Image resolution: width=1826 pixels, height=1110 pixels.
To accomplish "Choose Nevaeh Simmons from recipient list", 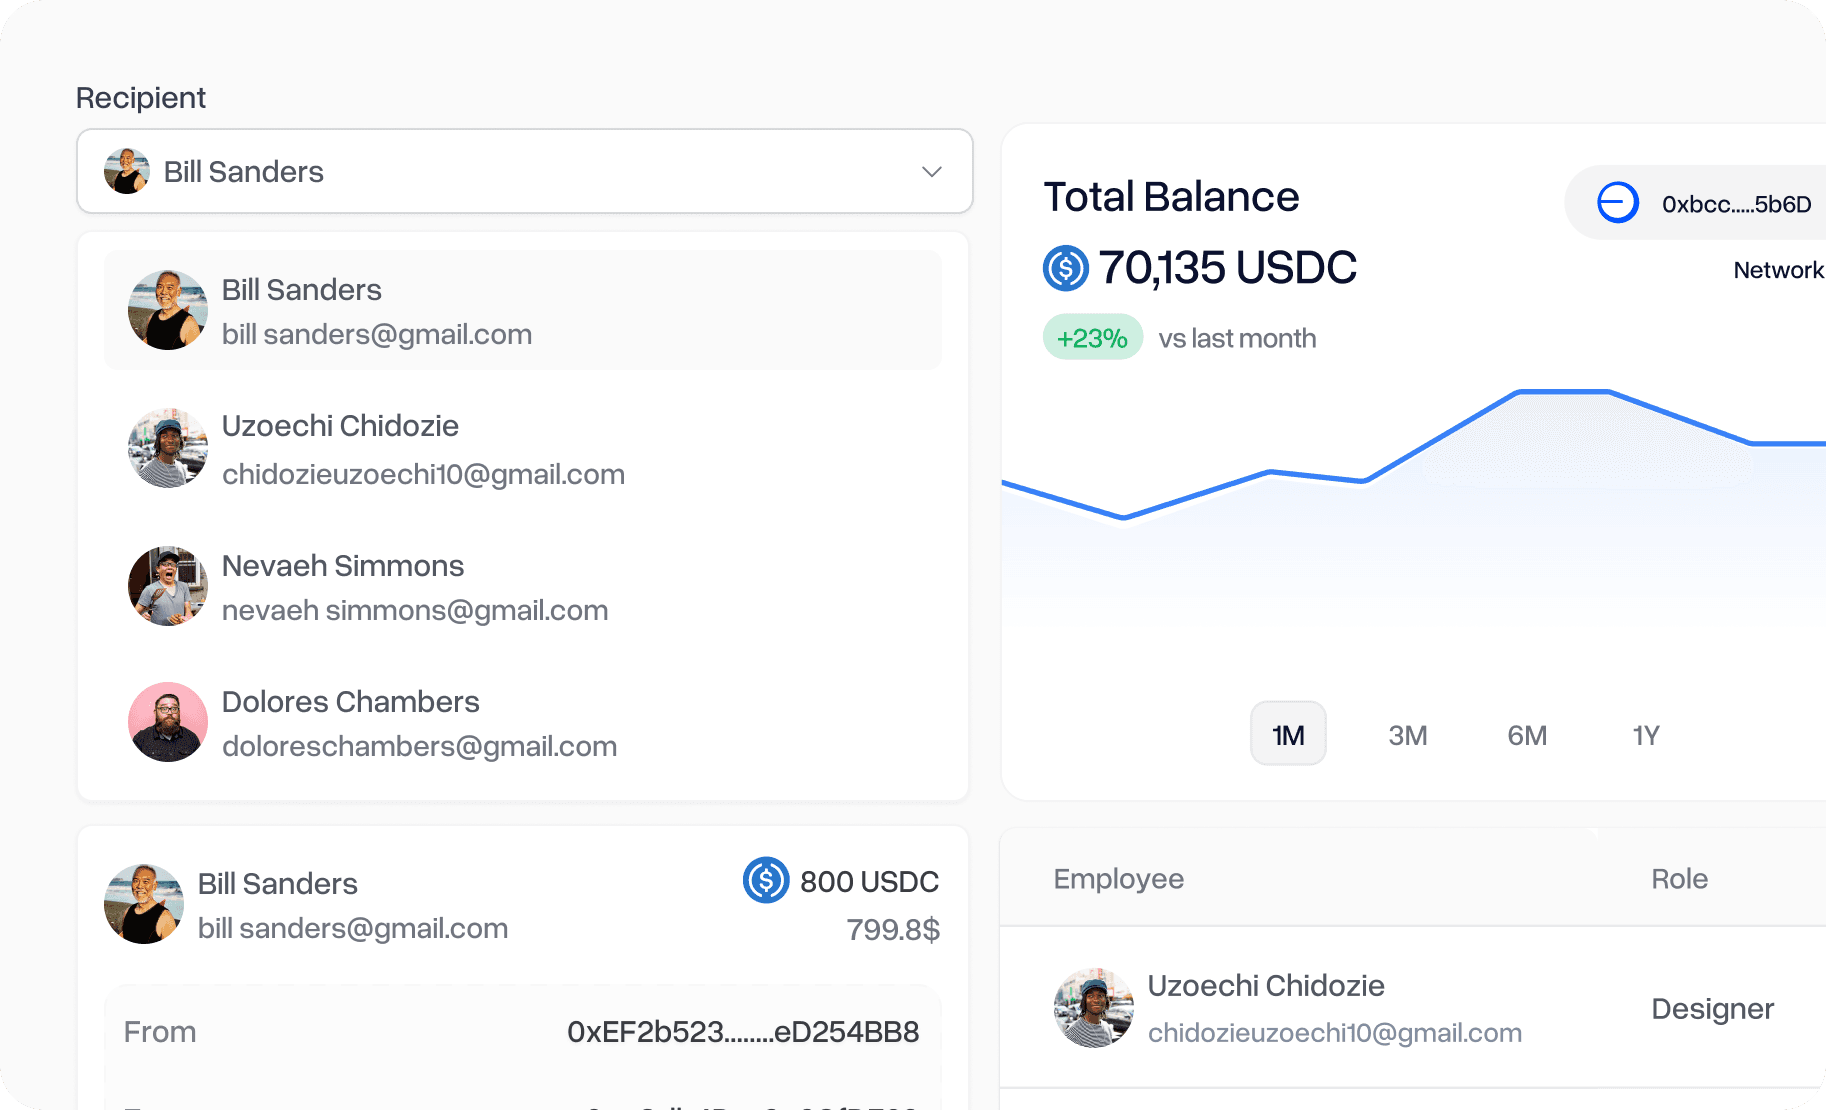I will (x=523, y=586).
